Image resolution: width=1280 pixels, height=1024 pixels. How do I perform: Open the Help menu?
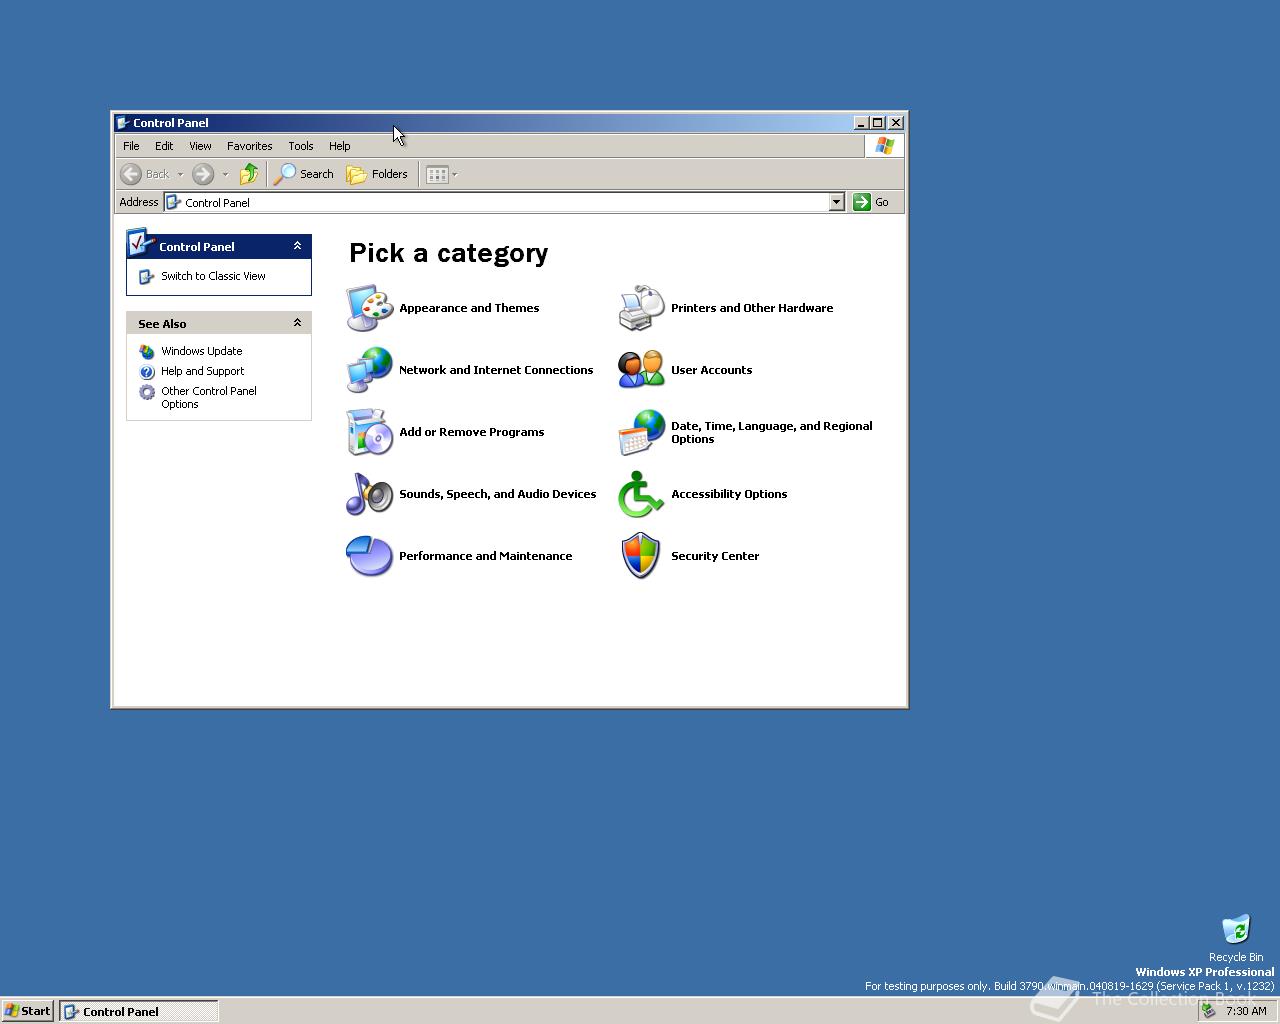[x=340, y=146]
